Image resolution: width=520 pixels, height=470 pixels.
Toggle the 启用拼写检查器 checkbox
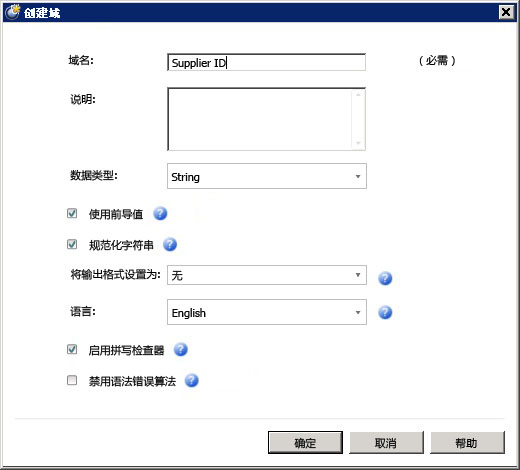(72, 349)
